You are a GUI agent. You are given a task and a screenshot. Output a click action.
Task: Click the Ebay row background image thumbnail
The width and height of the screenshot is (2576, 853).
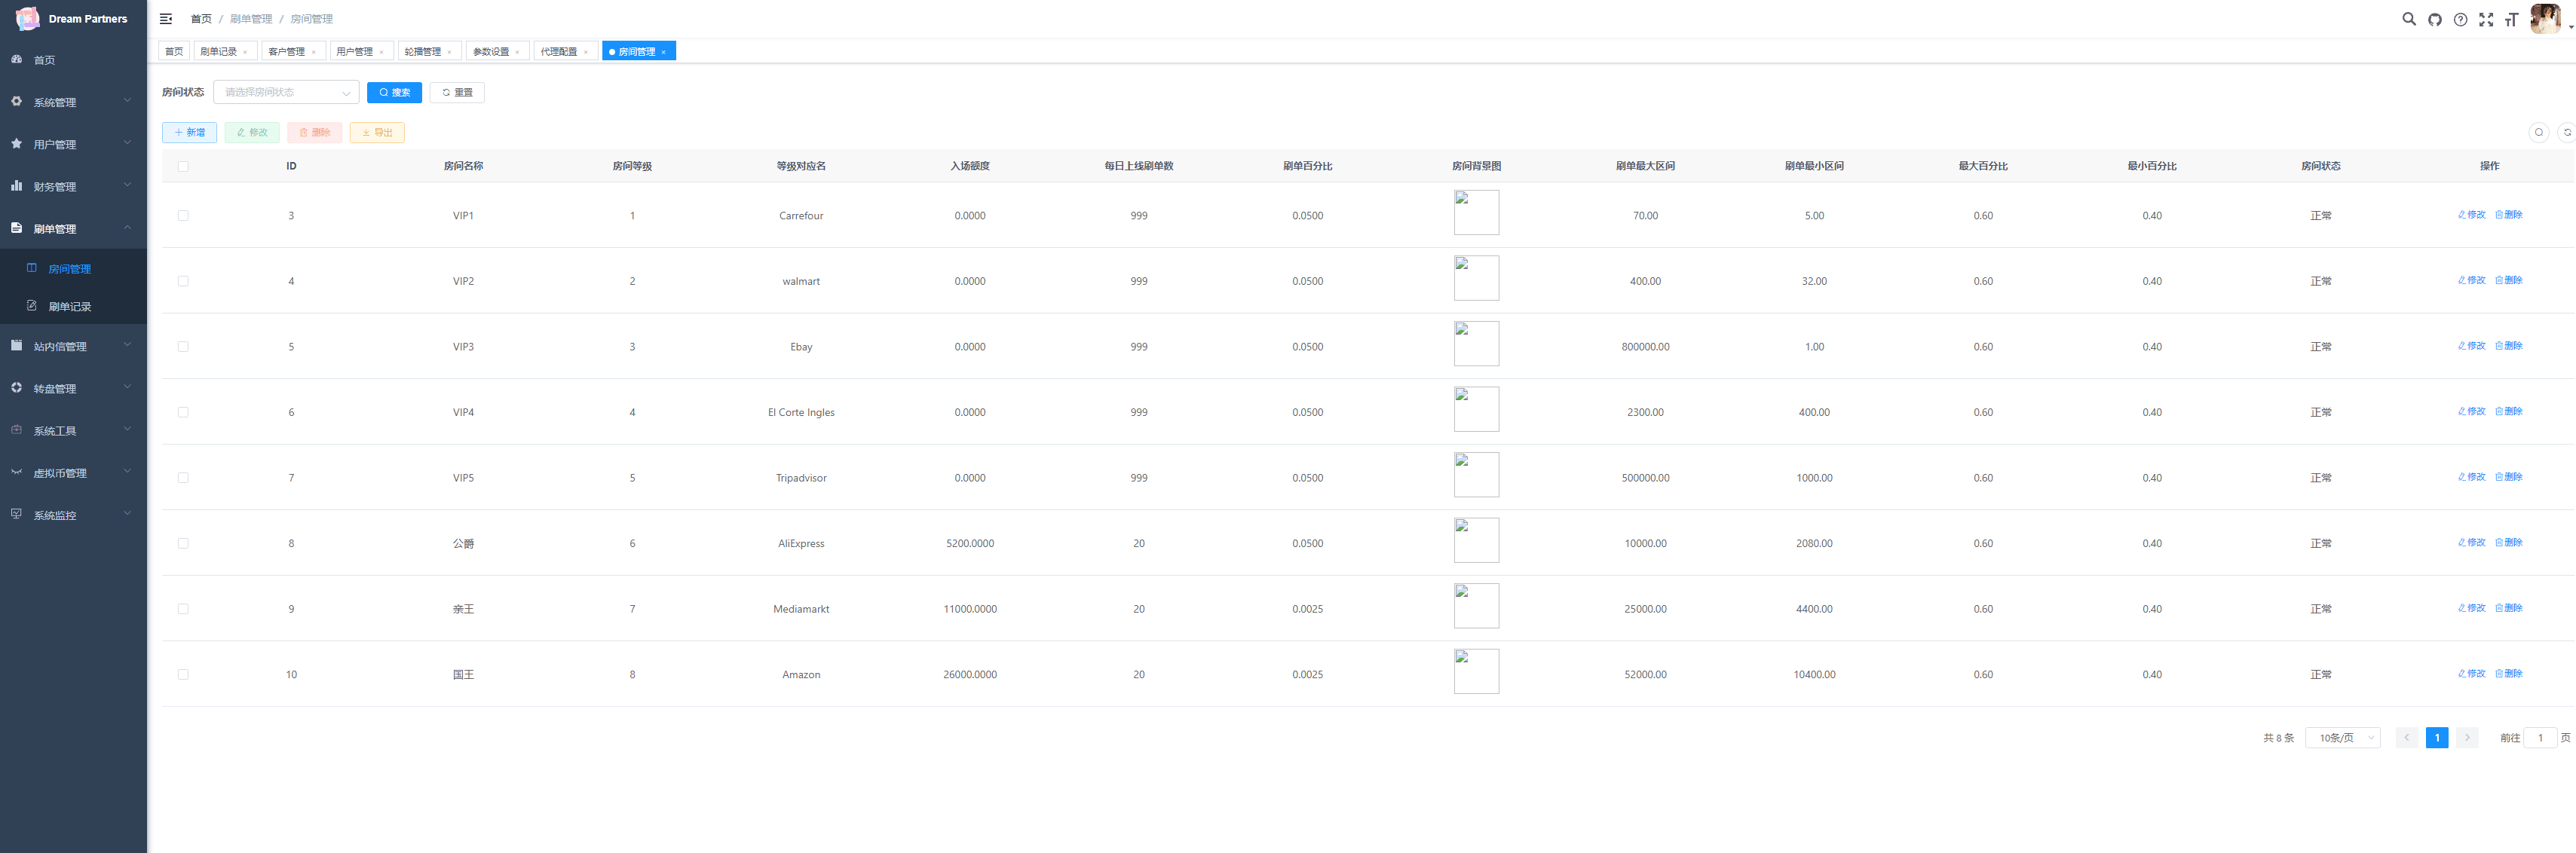(1476, 344)
